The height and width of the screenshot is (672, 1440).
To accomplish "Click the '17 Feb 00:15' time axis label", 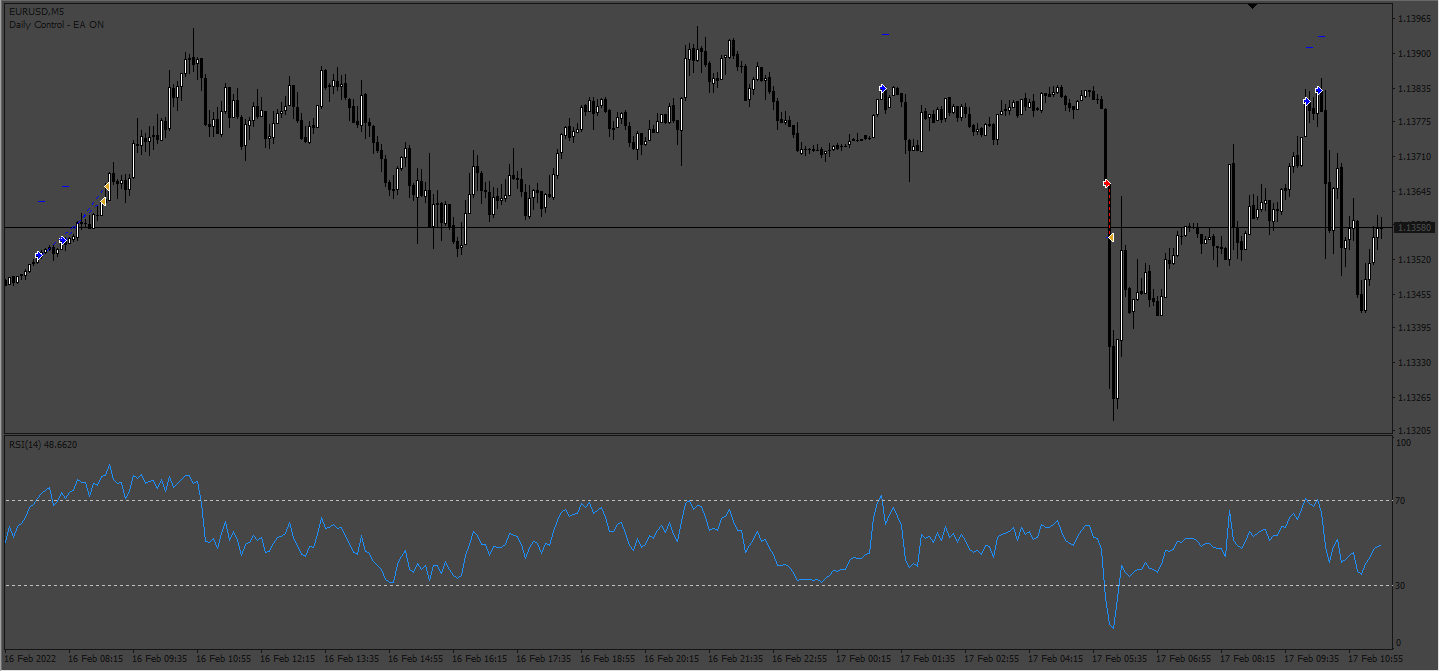I will 863,659.
